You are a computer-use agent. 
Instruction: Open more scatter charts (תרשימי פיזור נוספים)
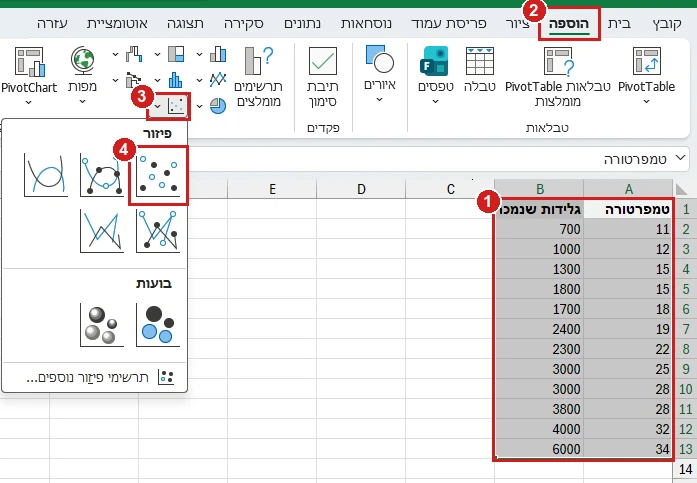100,377
